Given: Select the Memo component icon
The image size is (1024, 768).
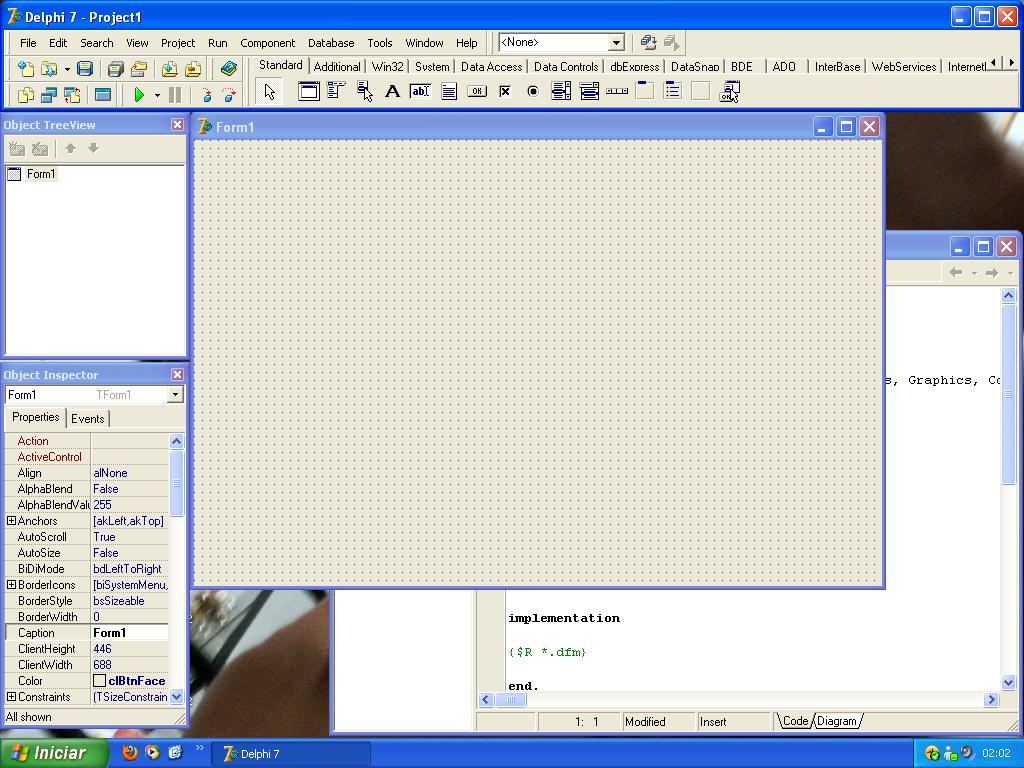Looking at the screenshot, I should click(449, 91).
